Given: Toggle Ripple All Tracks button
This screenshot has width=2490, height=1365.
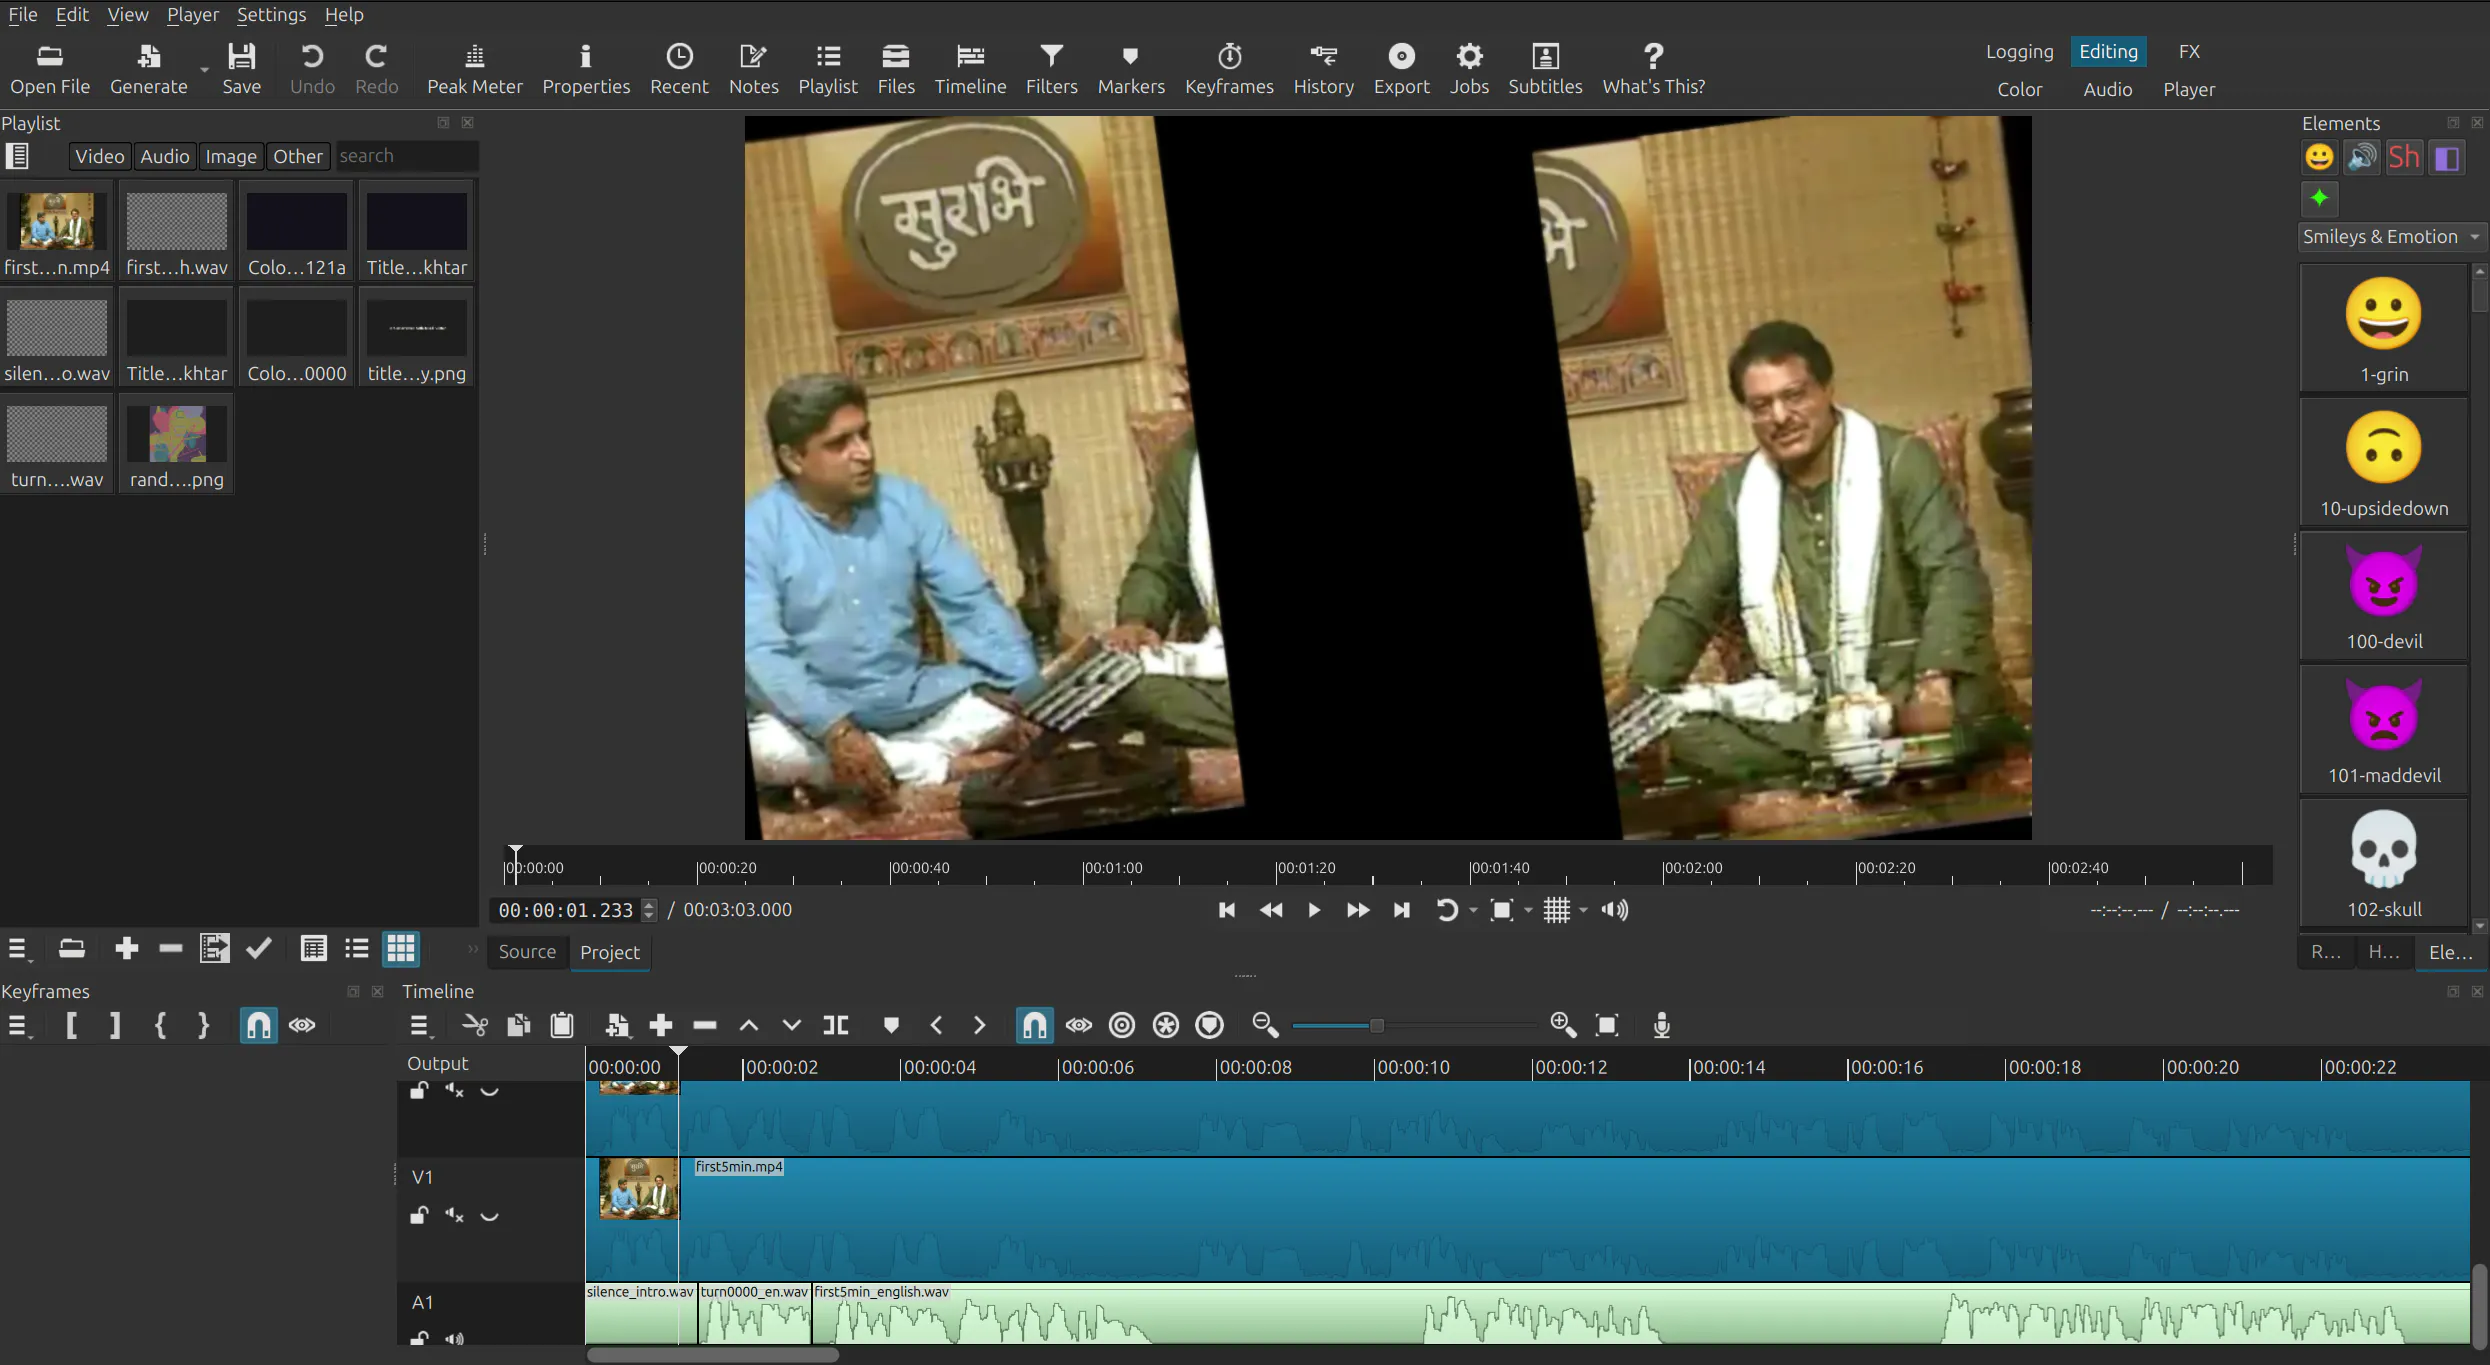Looking at the screenshot, I should [1166, 1025].
